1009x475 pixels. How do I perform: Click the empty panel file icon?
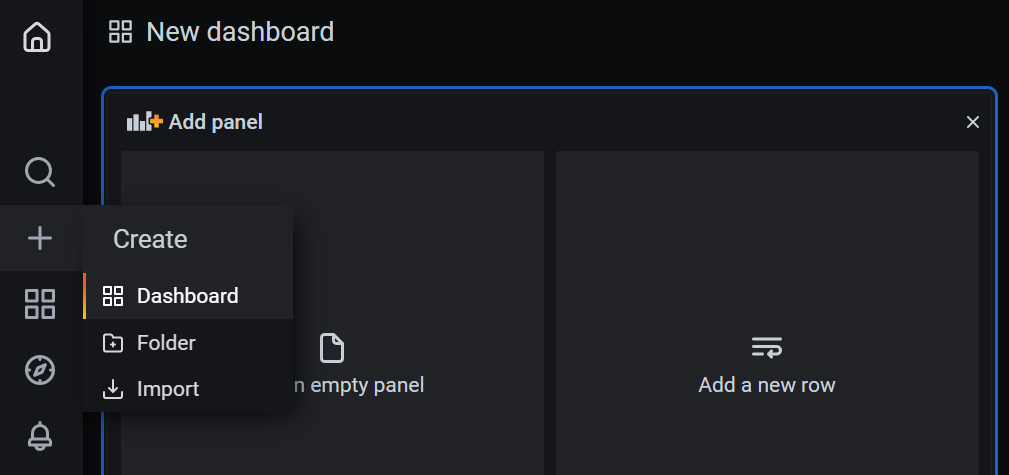[331, 348]
